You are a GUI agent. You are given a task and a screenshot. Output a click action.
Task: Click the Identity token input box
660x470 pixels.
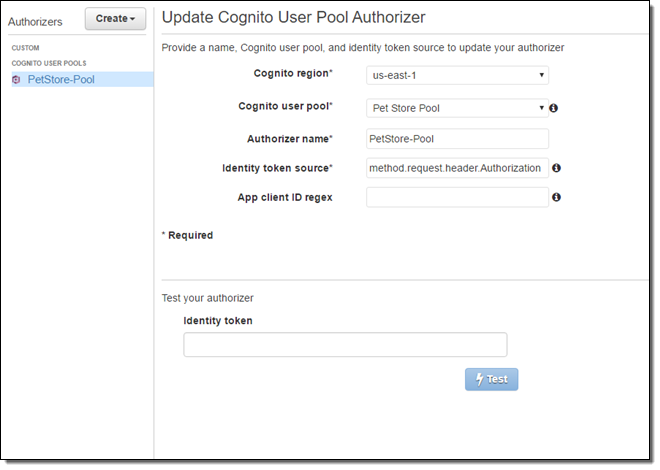tap(345, 345)
